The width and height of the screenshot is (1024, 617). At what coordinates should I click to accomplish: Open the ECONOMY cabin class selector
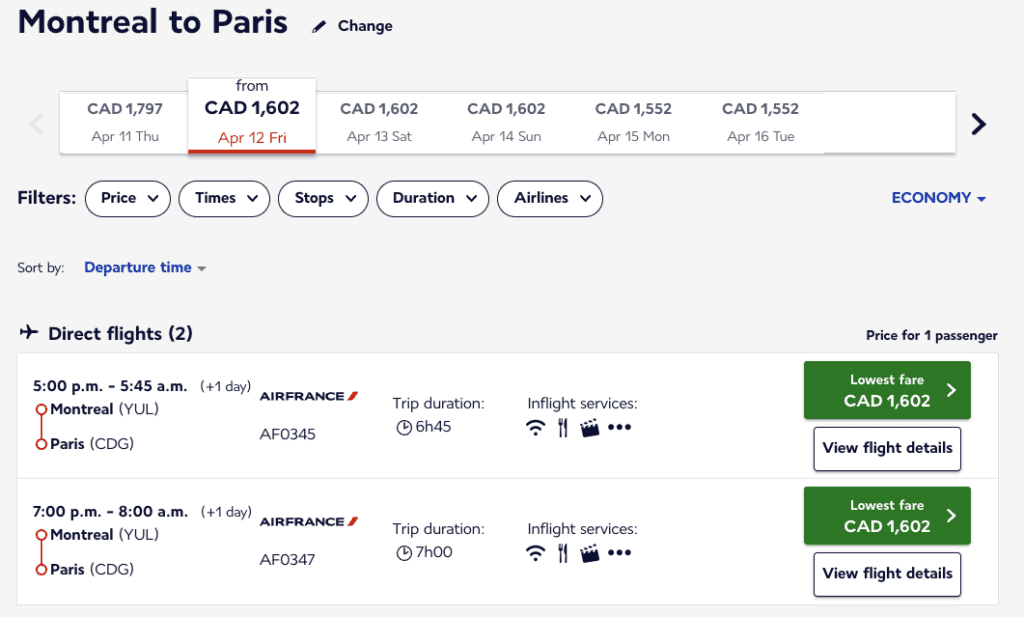pos(938,198)
